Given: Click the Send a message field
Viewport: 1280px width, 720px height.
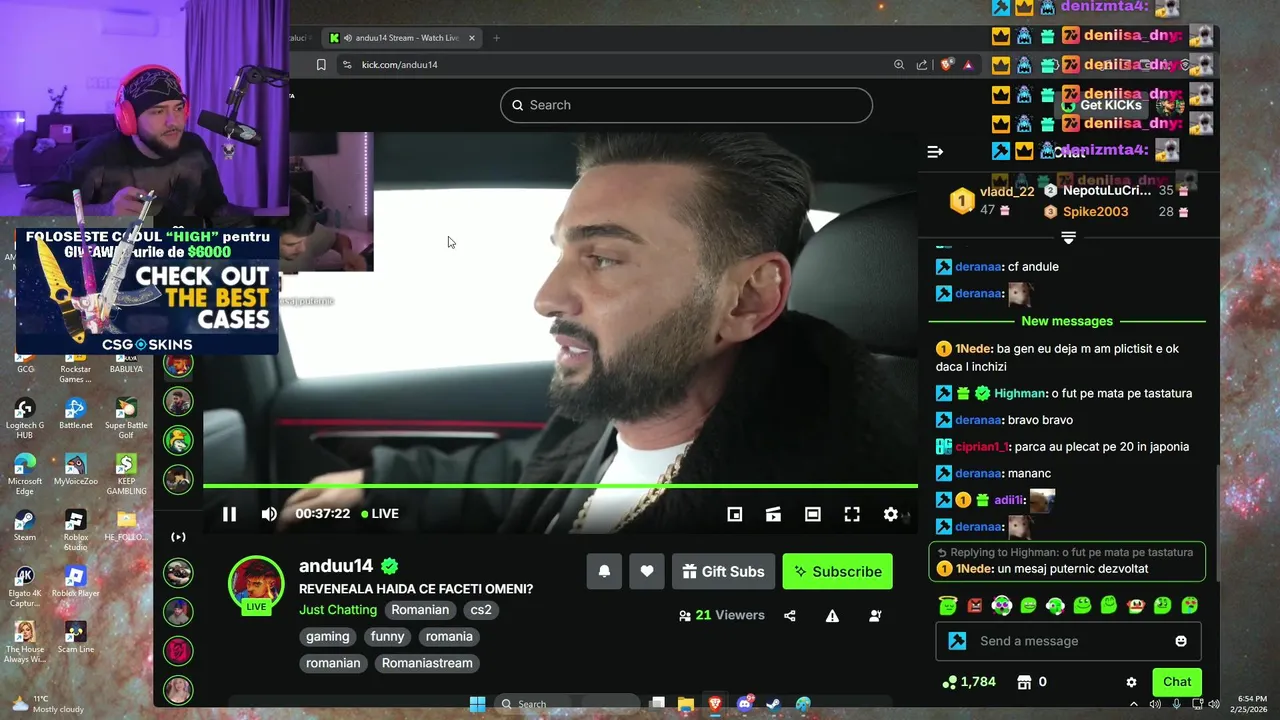Looking at the screenshot, I should (x=1068, y=641).
